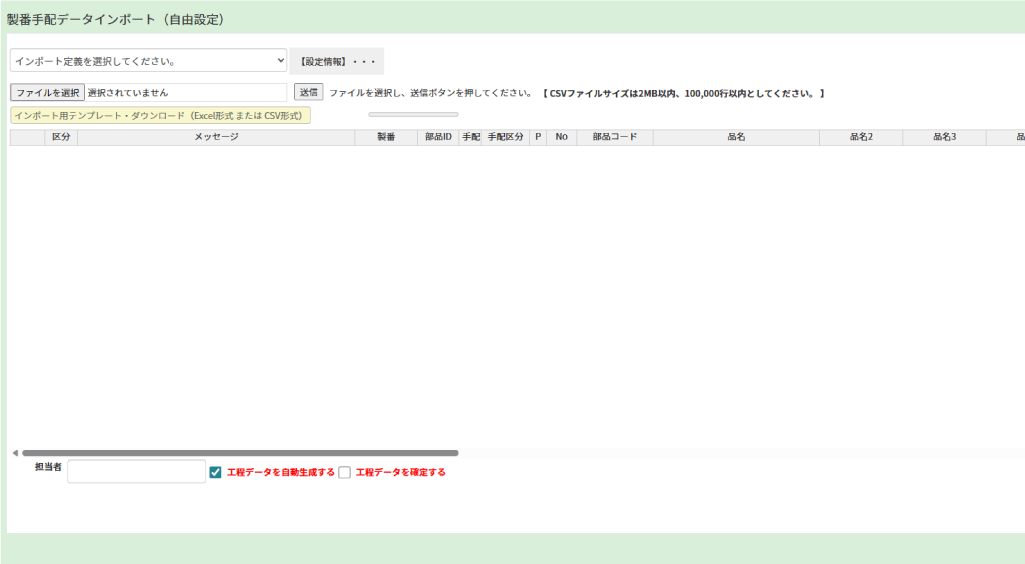Click the 手配区分 column header
This screenshot has height=564, width=1025.
coord(505,137)
